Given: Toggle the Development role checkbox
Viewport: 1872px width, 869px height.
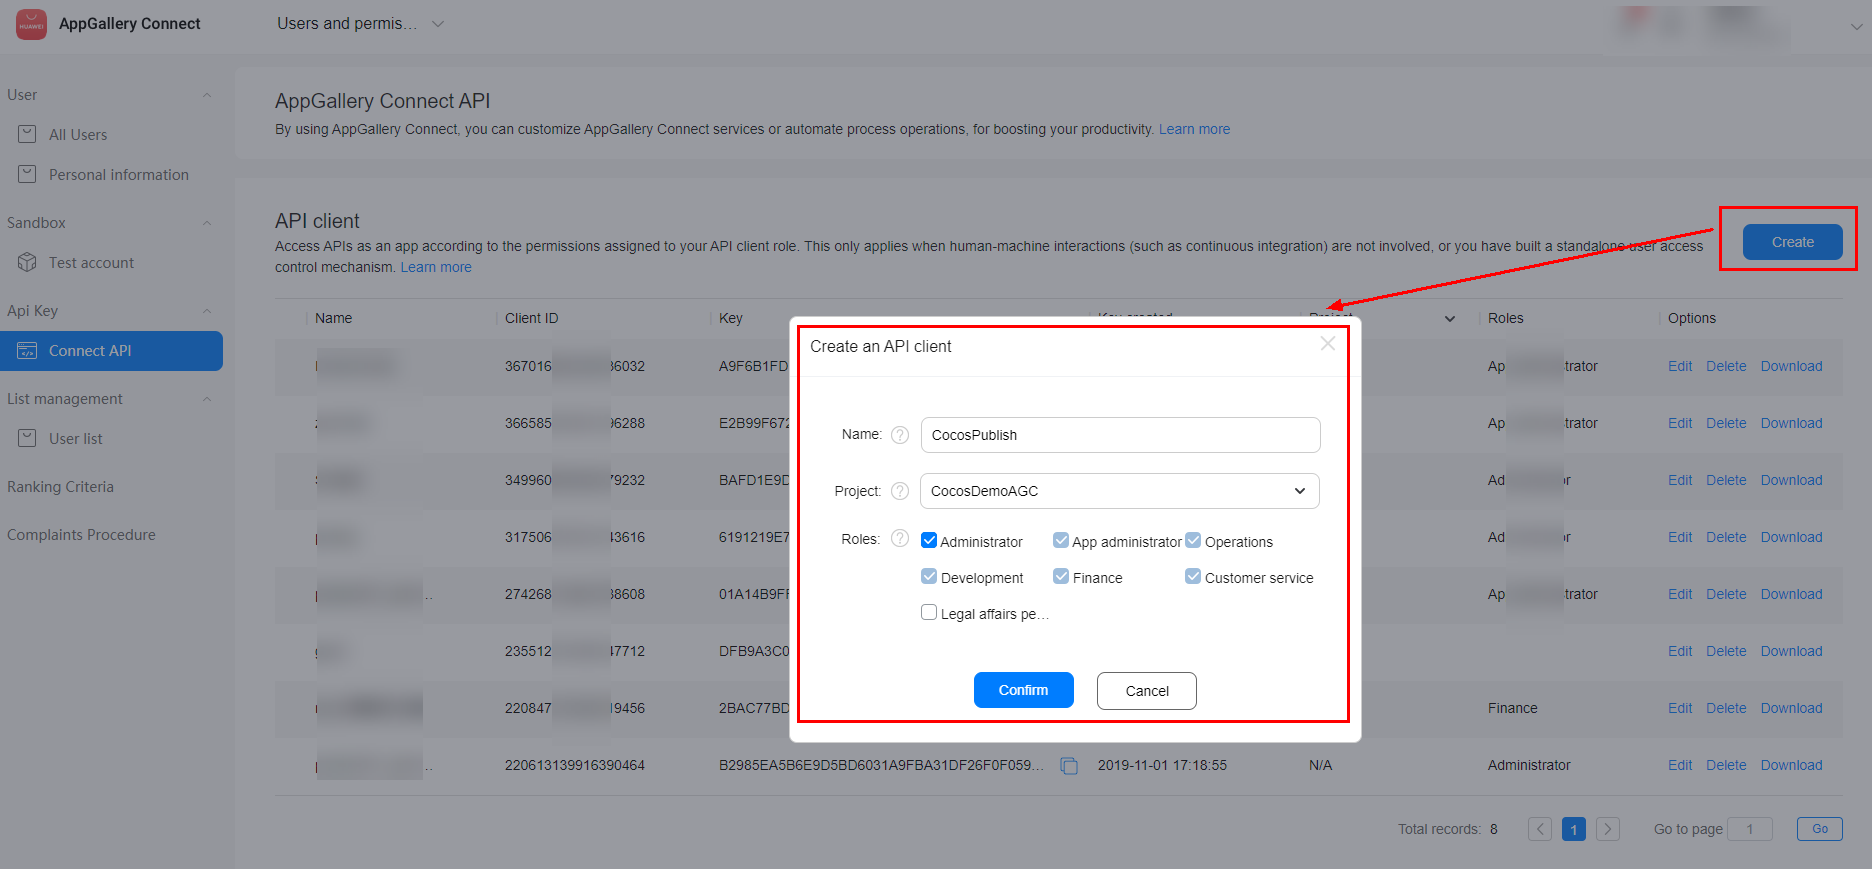Looking at the screenshot, I should [x=929, y=576].
